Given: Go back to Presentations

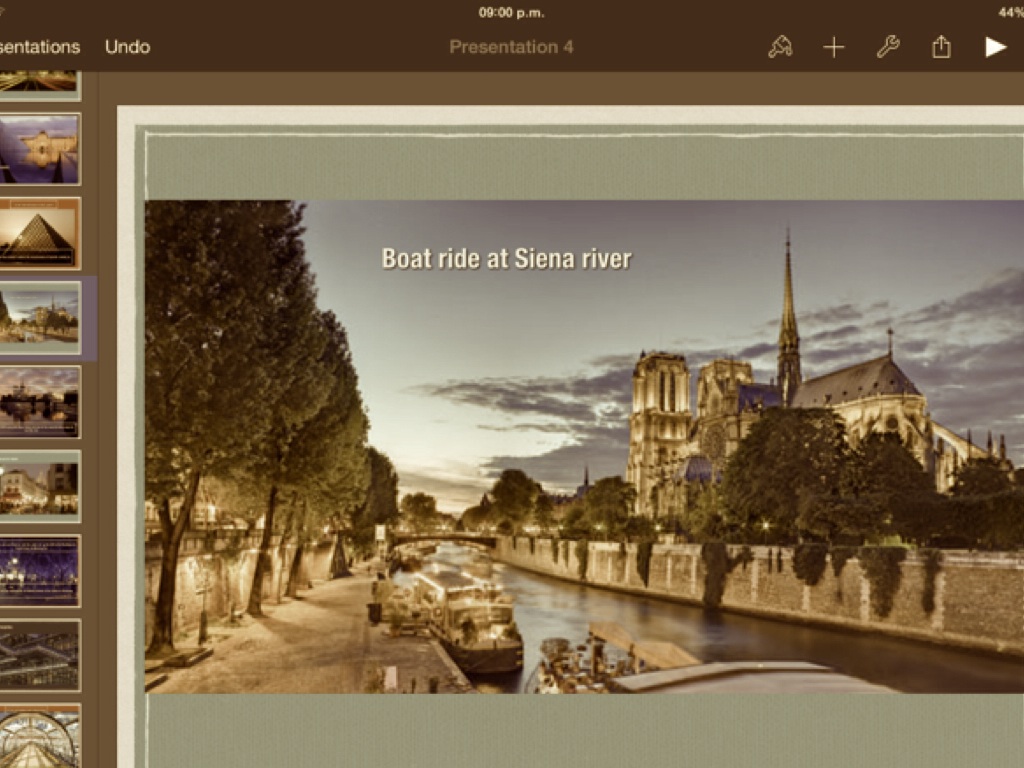Looking at the screenshot, I should pyautogui.click(x=38, y=47).
